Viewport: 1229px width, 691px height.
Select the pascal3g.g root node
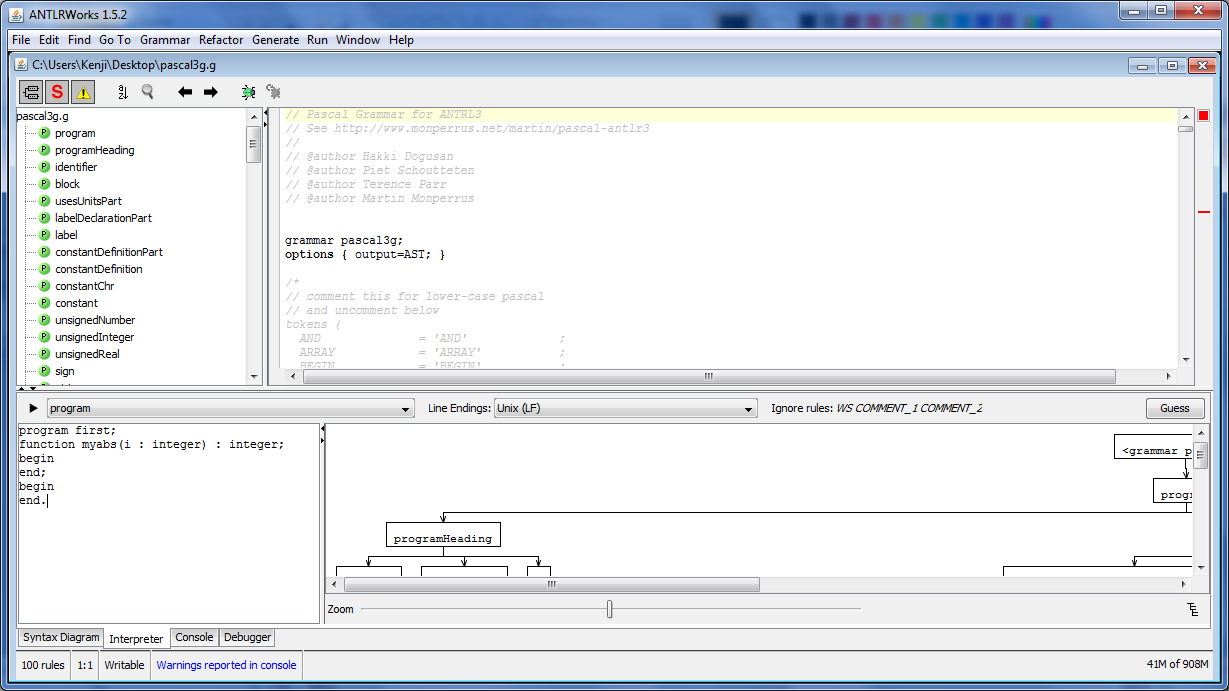[42, 116]
